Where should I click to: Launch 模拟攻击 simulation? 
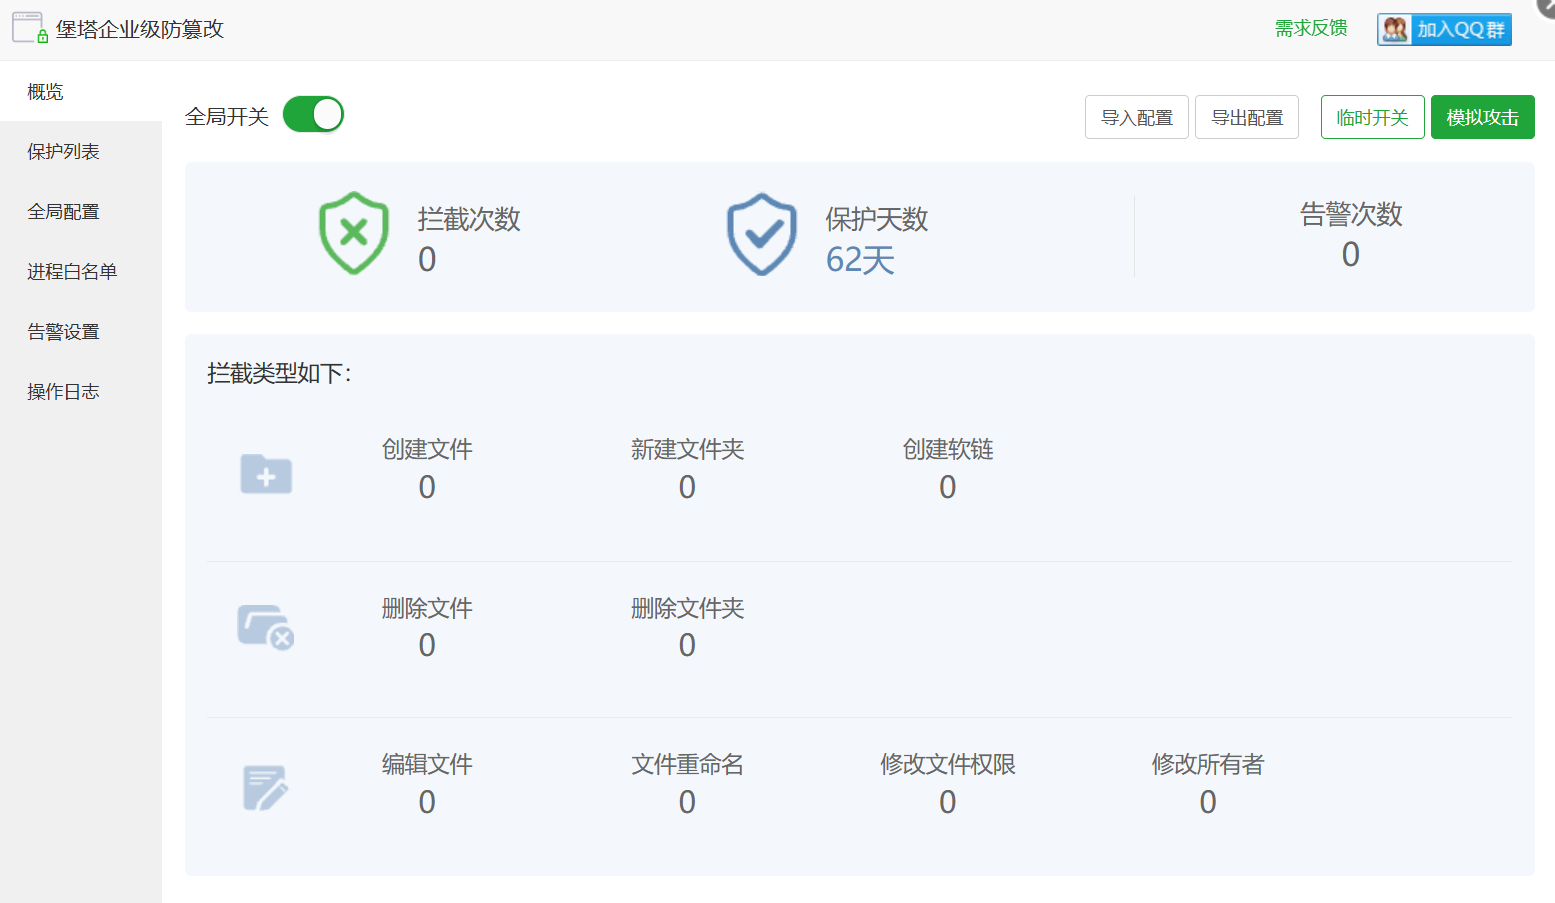[x=1482, y=117]
